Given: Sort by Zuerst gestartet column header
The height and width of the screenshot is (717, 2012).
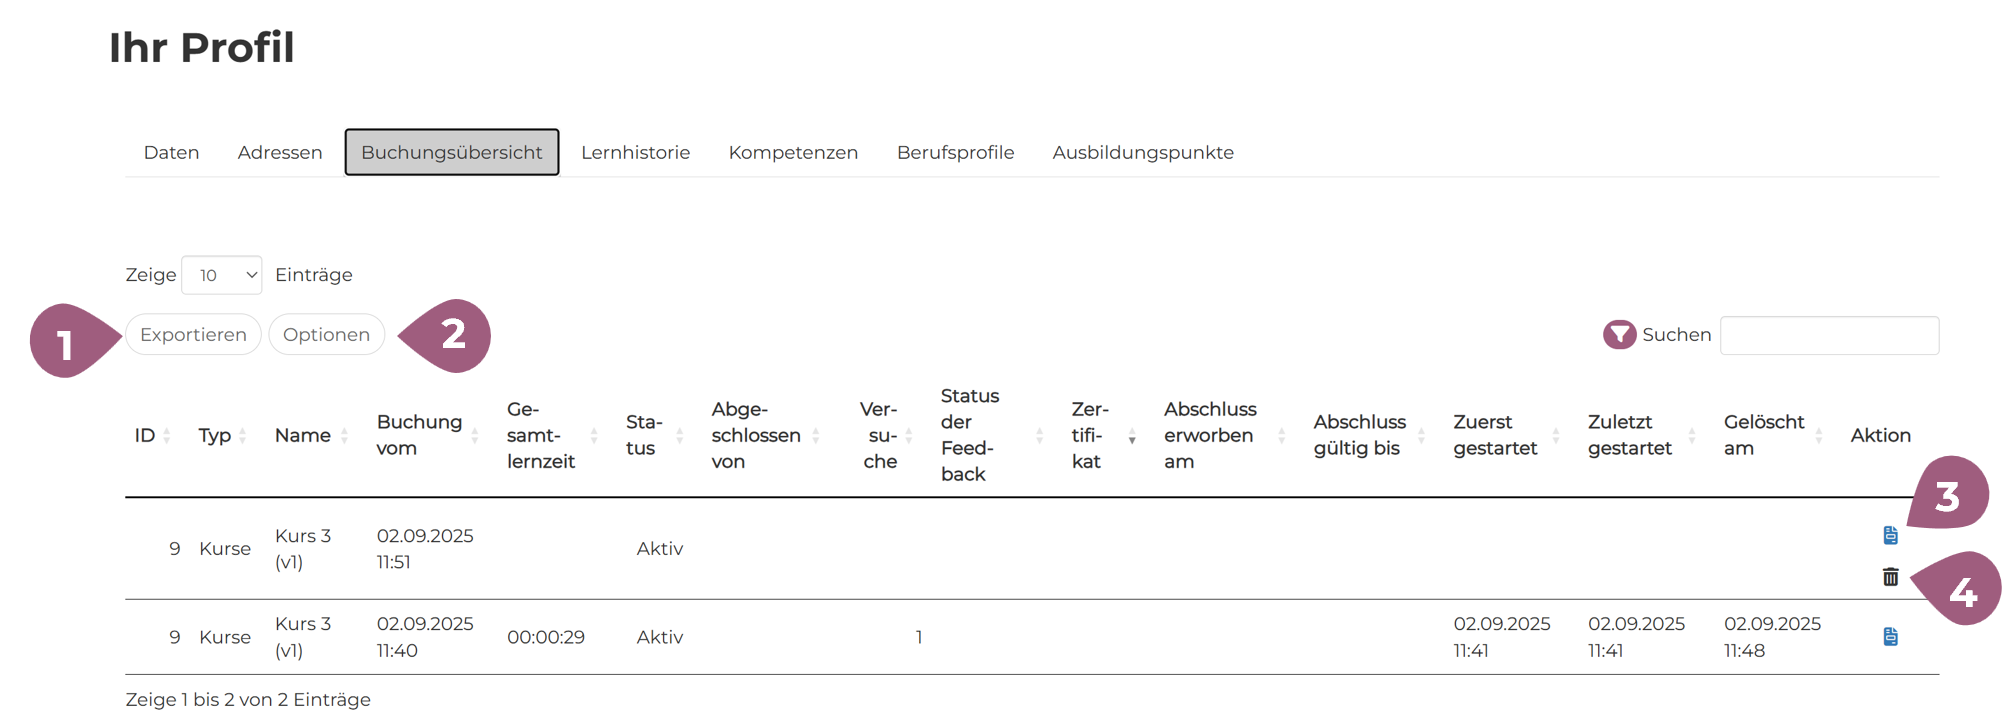Looking at the screenshot, I should tap(1495, 435).
